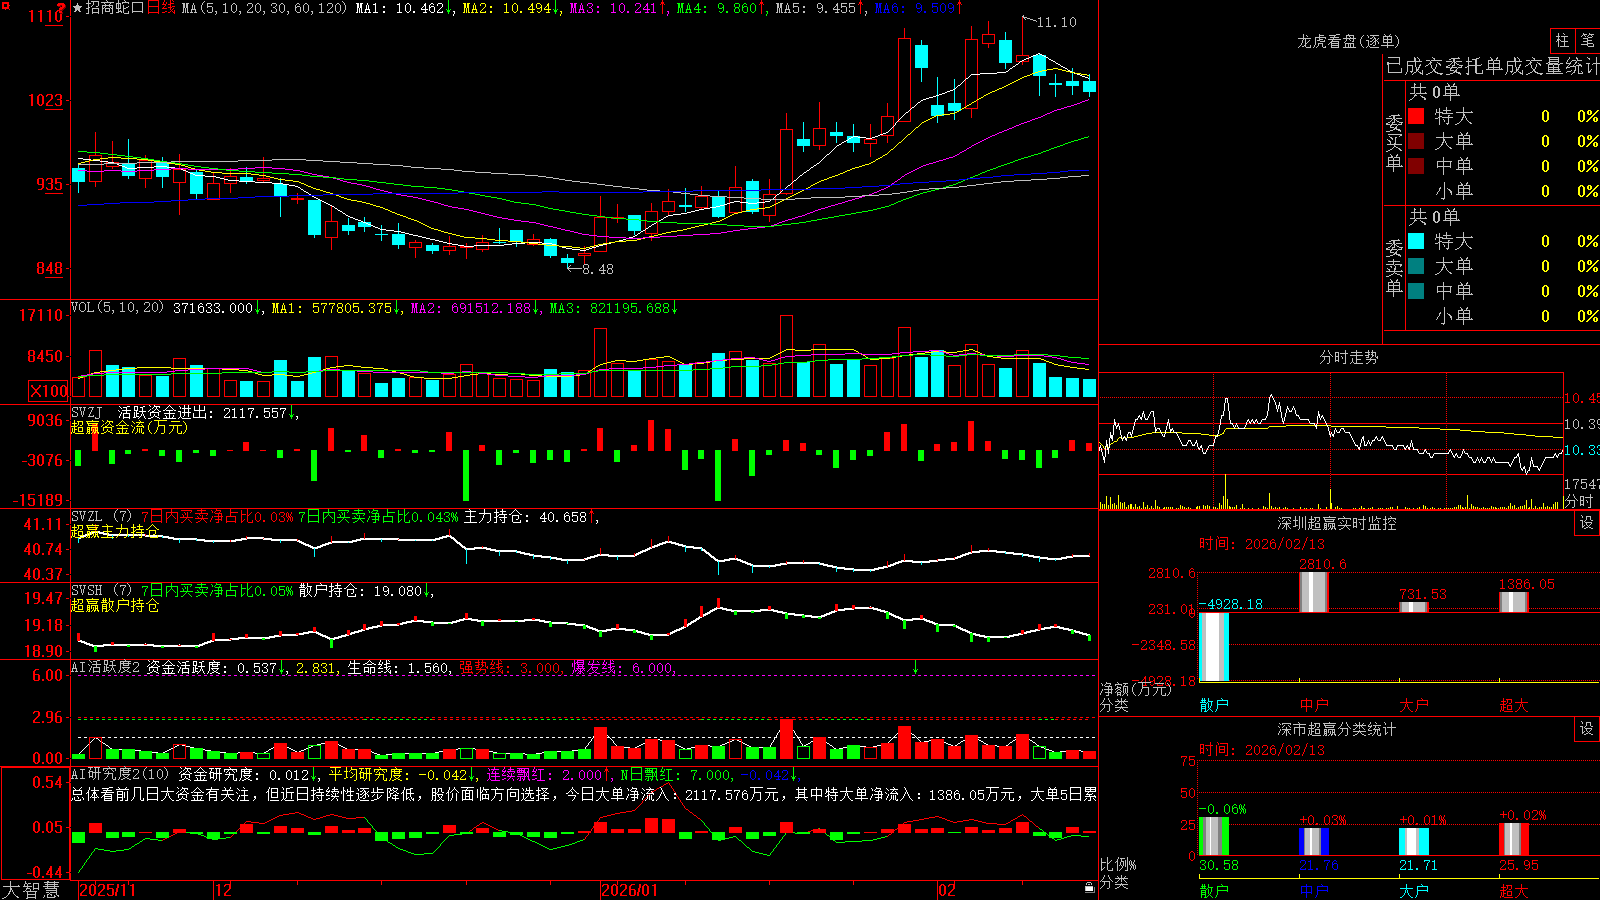Screen dimensions: 1600x900
Task: Click the lock icon on the time axis
Action: point(1089,888)
